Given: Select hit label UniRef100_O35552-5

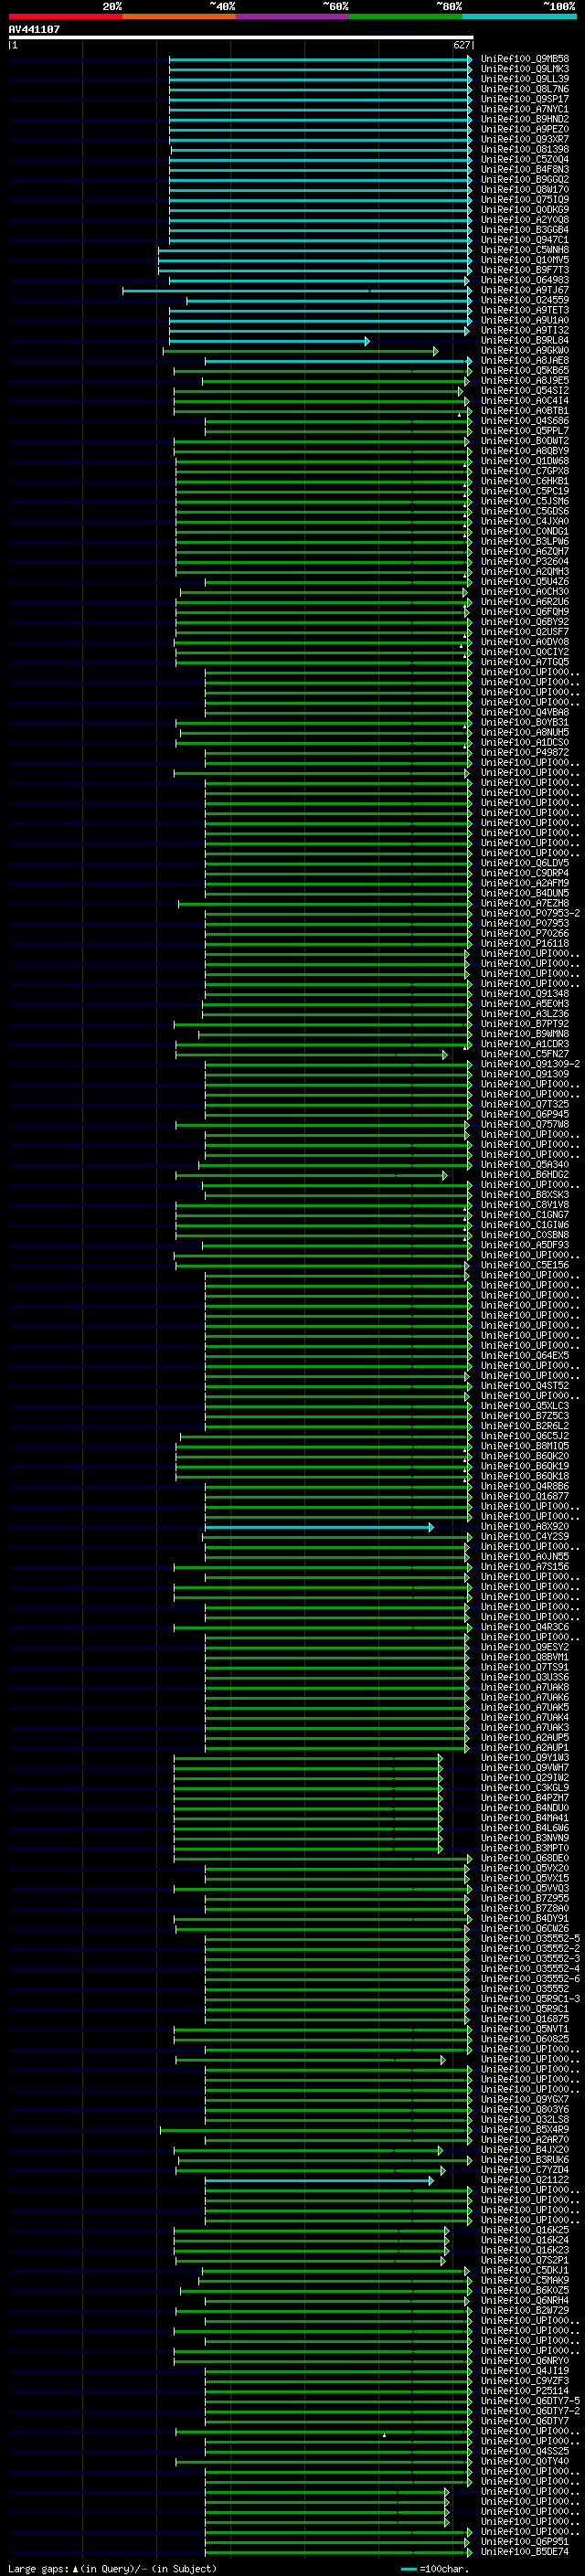Looking at the screenshot, I should (x=530, y=1939).
